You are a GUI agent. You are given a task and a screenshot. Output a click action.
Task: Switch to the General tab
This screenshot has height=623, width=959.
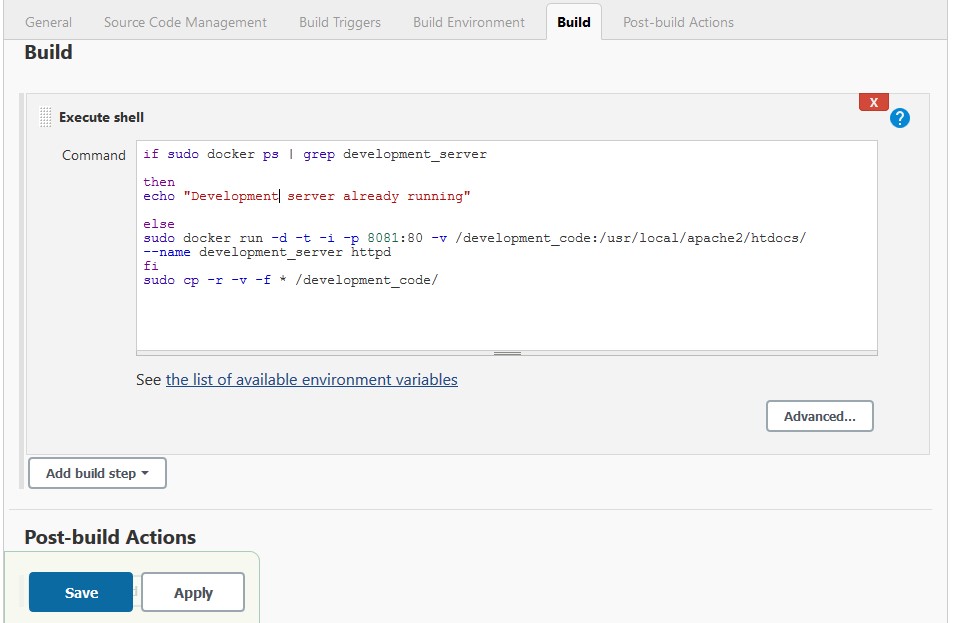[x=48, y=22]
